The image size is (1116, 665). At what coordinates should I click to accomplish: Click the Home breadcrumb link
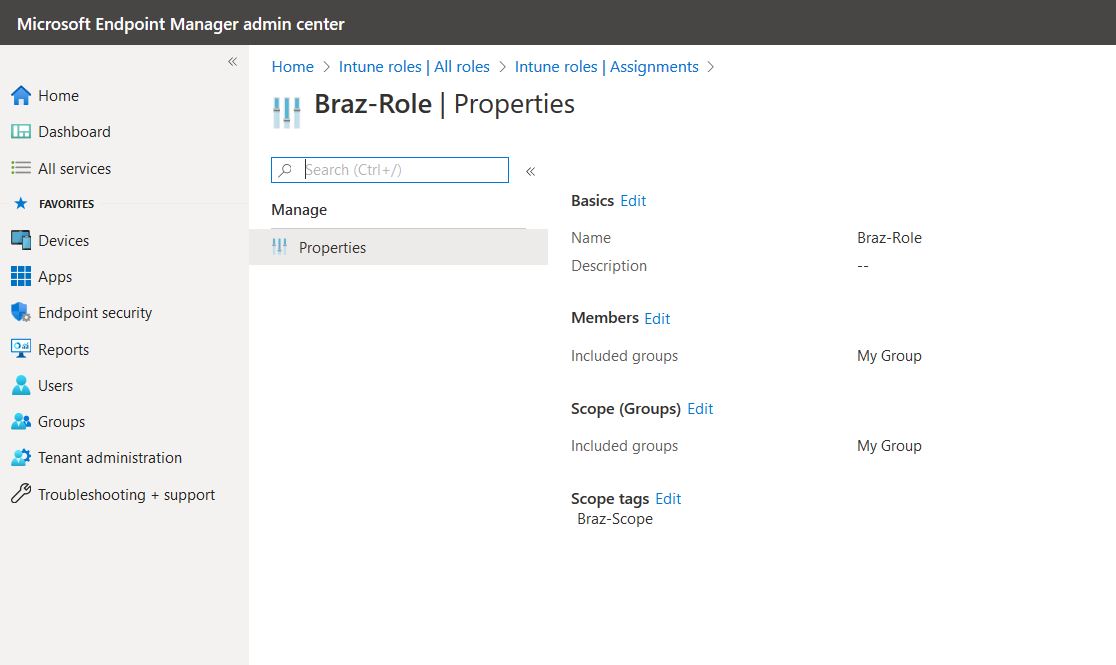(292, 66)
